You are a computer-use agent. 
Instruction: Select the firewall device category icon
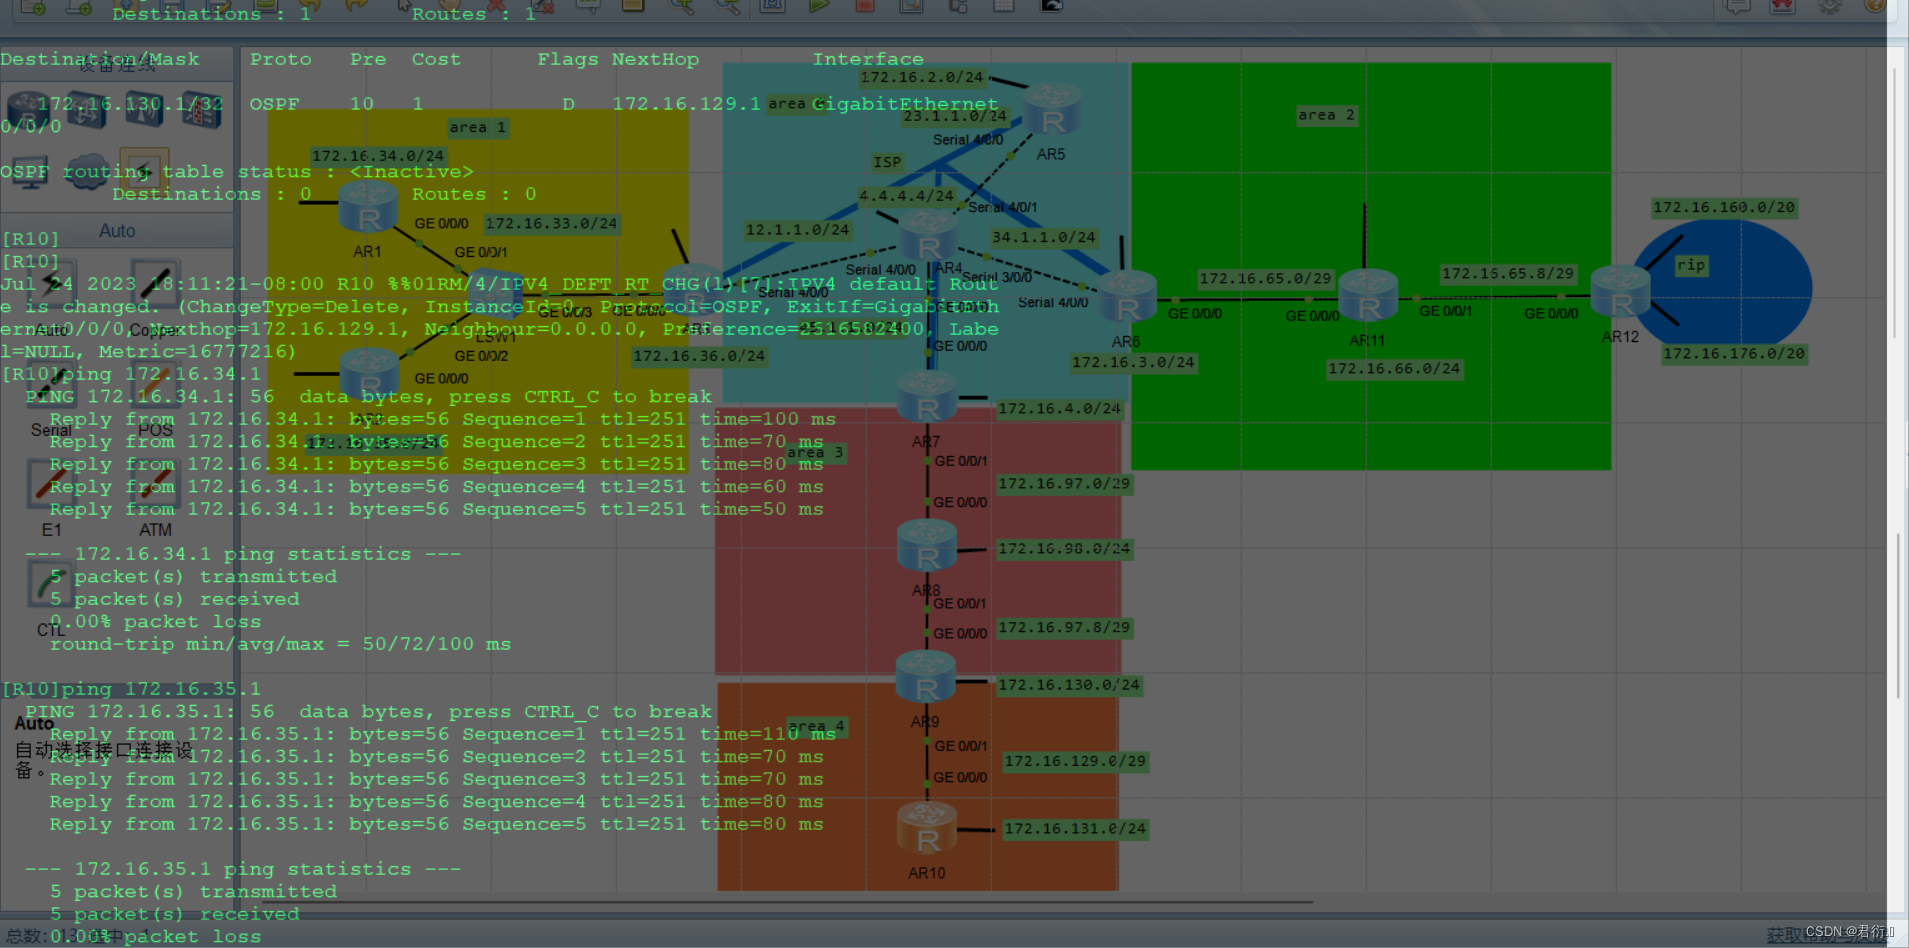(x=201, y=109)
